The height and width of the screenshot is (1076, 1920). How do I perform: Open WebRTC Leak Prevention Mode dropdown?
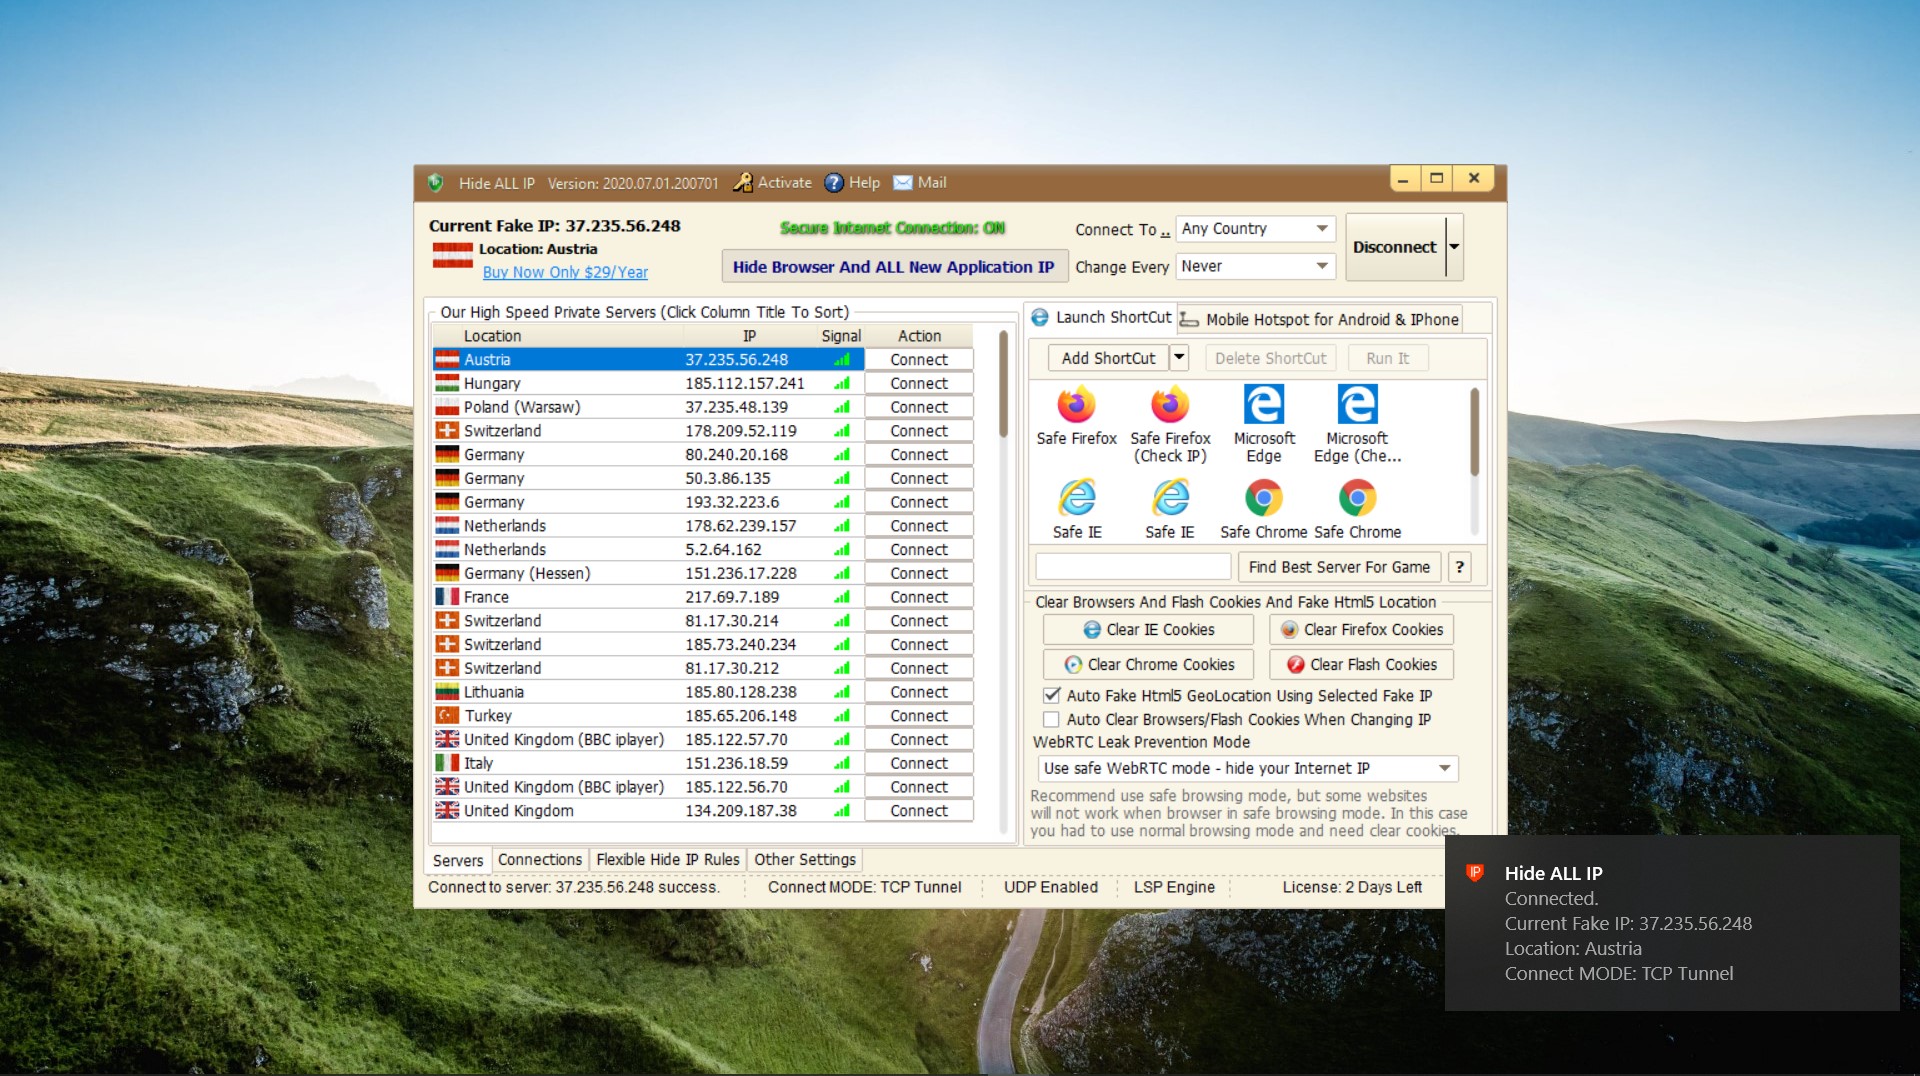[x=1248, y=768]
